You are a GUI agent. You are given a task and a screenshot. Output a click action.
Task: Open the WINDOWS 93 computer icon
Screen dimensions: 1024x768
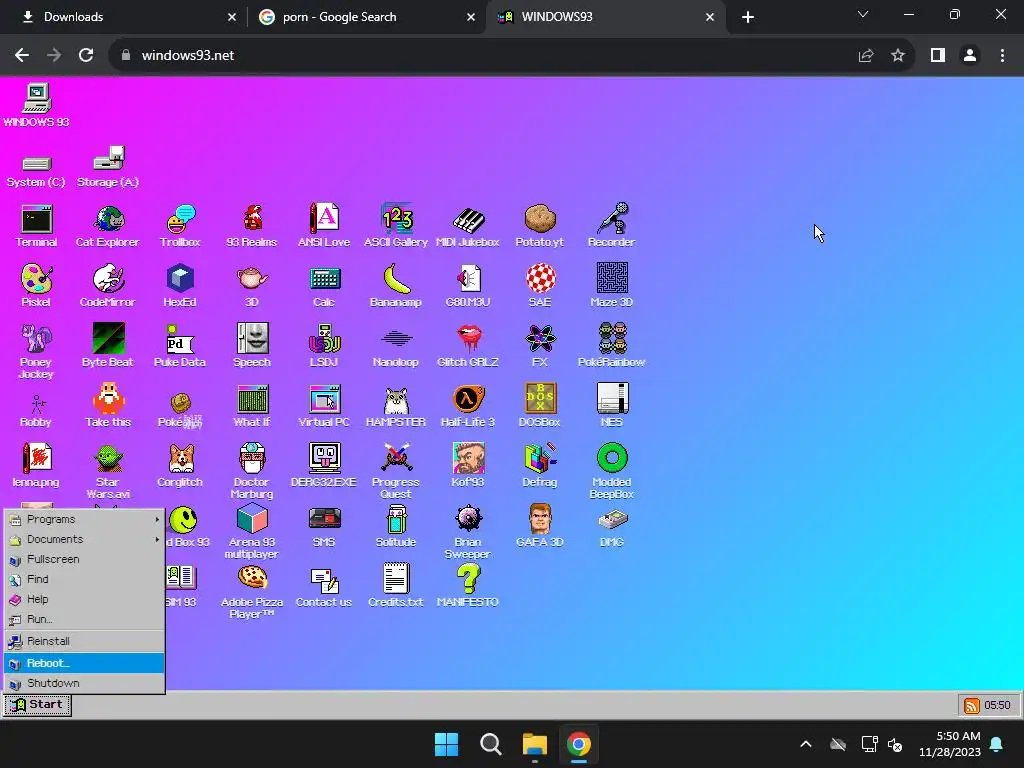(36, 104)
